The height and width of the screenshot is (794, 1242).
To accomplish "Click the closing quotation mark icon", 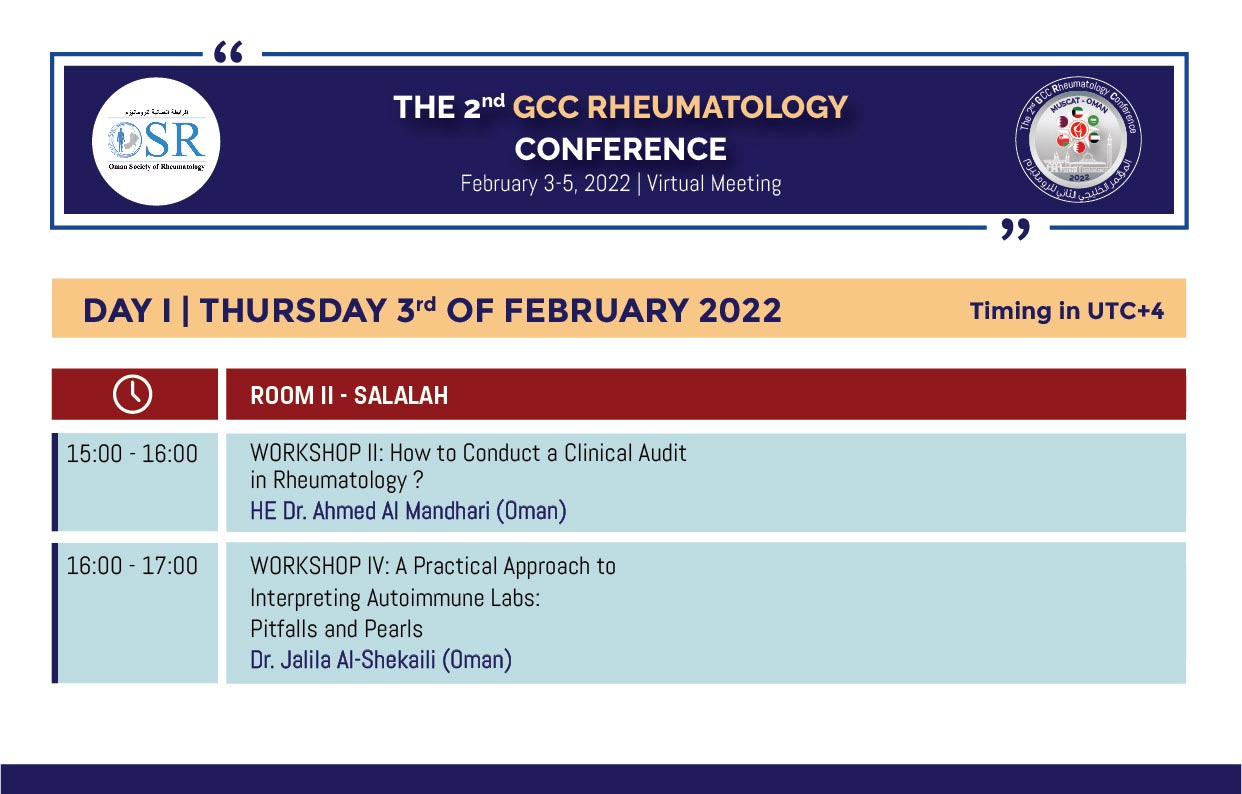I will [1016, 232].
